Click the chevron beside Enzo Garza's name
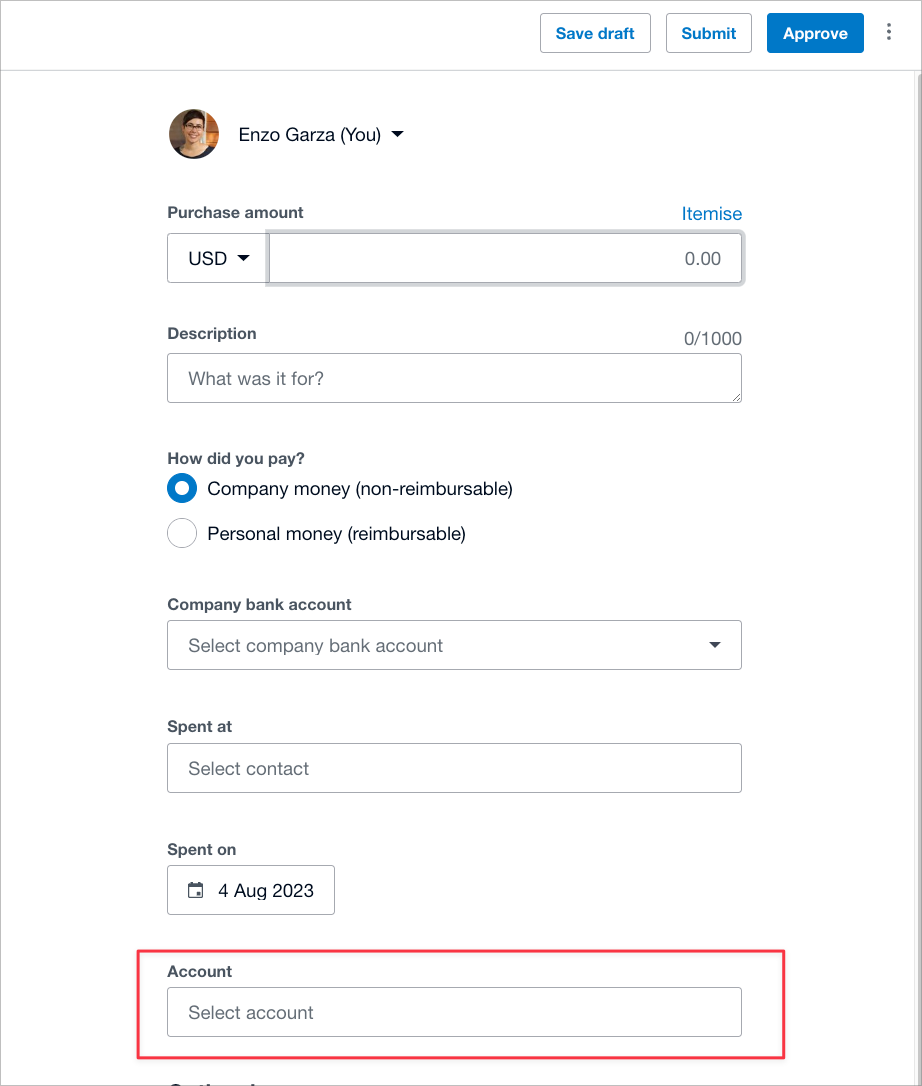This screenshot has width=922, height=1086. click(397, 134)
